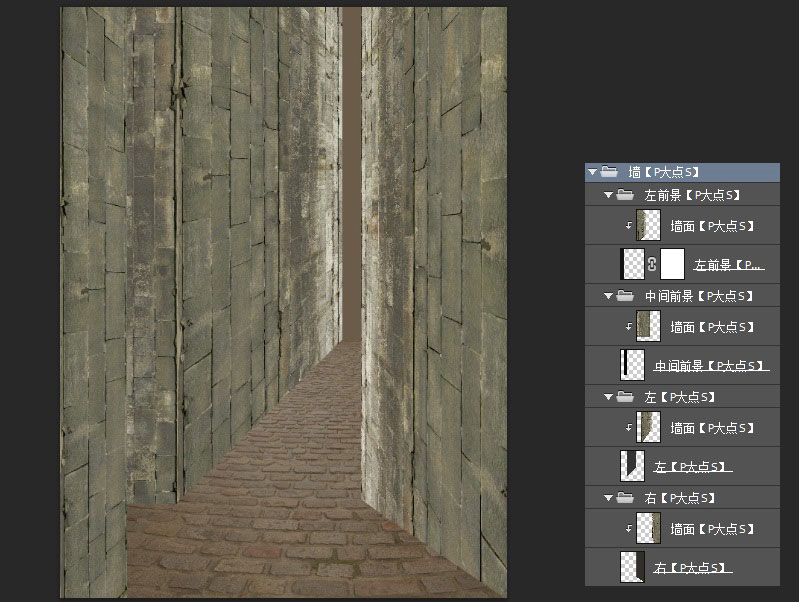Collapse the 墙【P大点S】 top-level group
The width and height of the screenshot is (799, 602).
coord(592,172)
